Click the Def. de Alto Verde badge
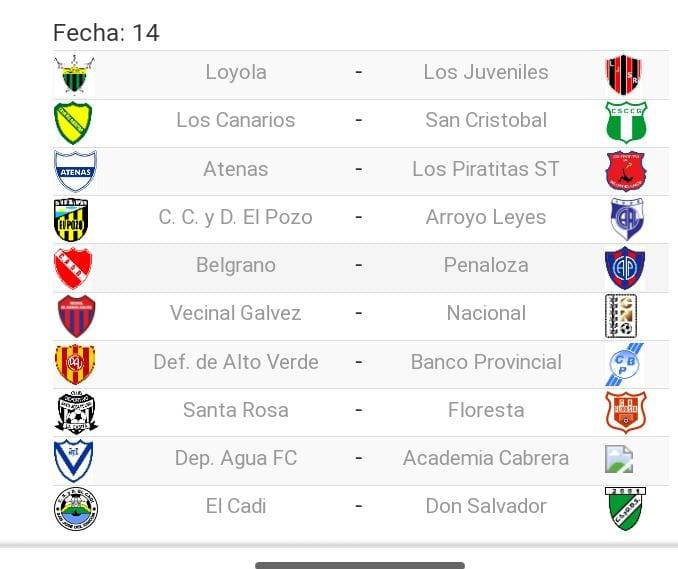 (74, 363)
